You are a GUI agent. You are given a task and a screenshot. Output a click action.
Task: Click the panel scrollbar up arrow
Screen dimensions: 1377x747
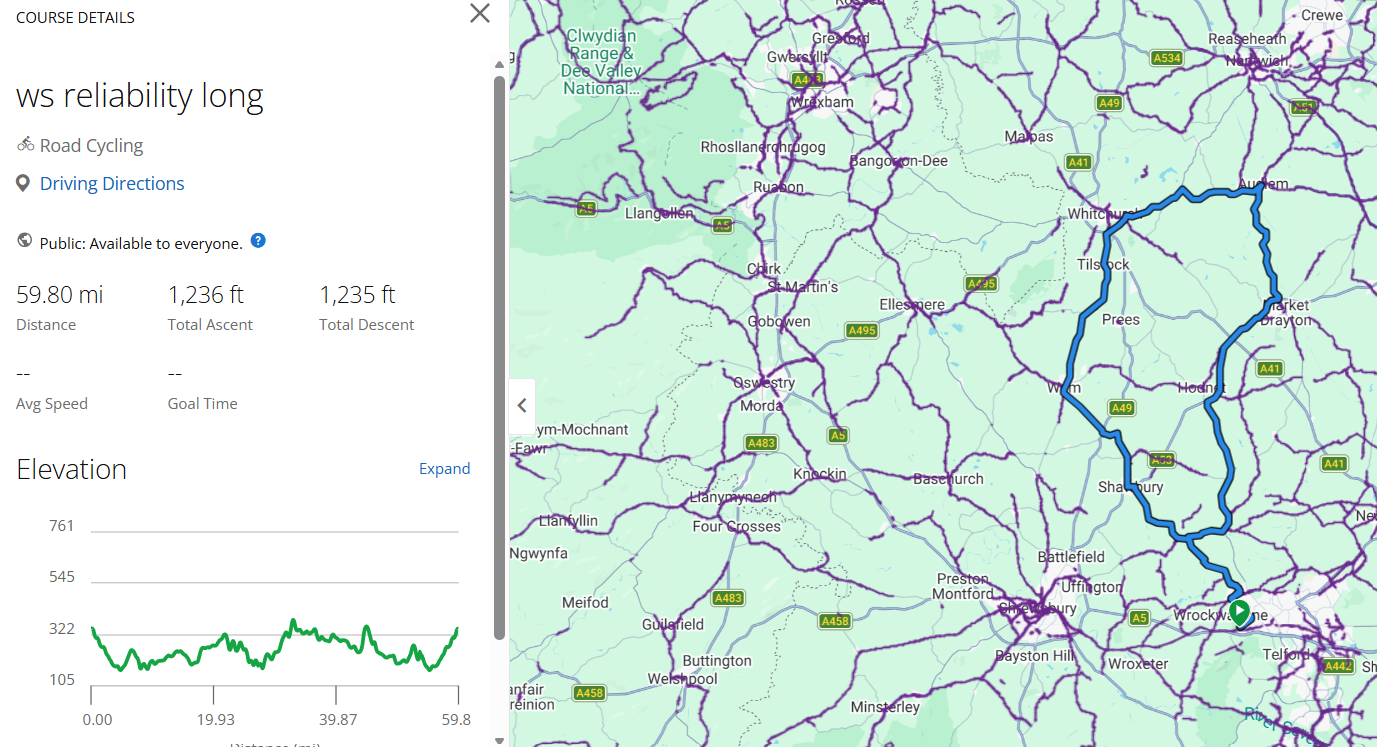click(500, 65)
